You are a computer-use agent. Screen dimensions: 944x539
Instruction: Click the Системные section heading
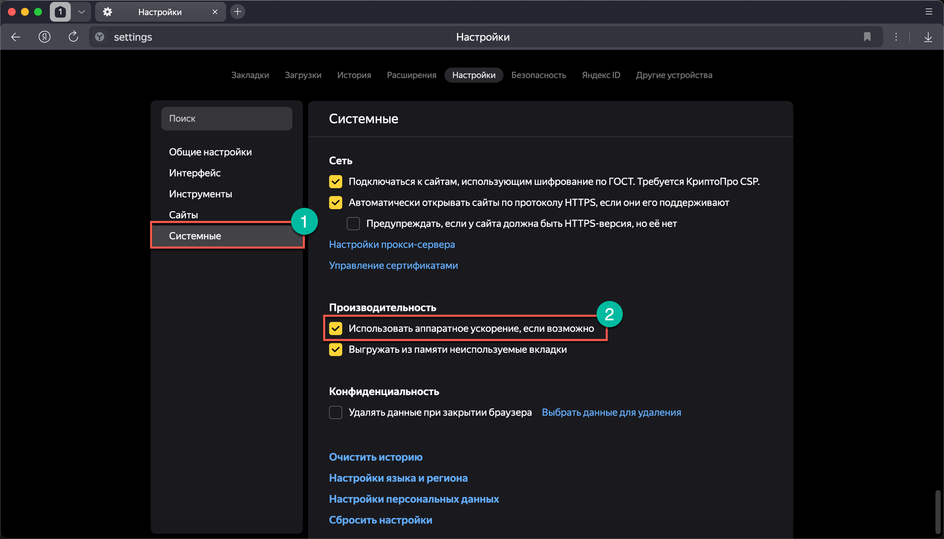click(x=364, y=119)
